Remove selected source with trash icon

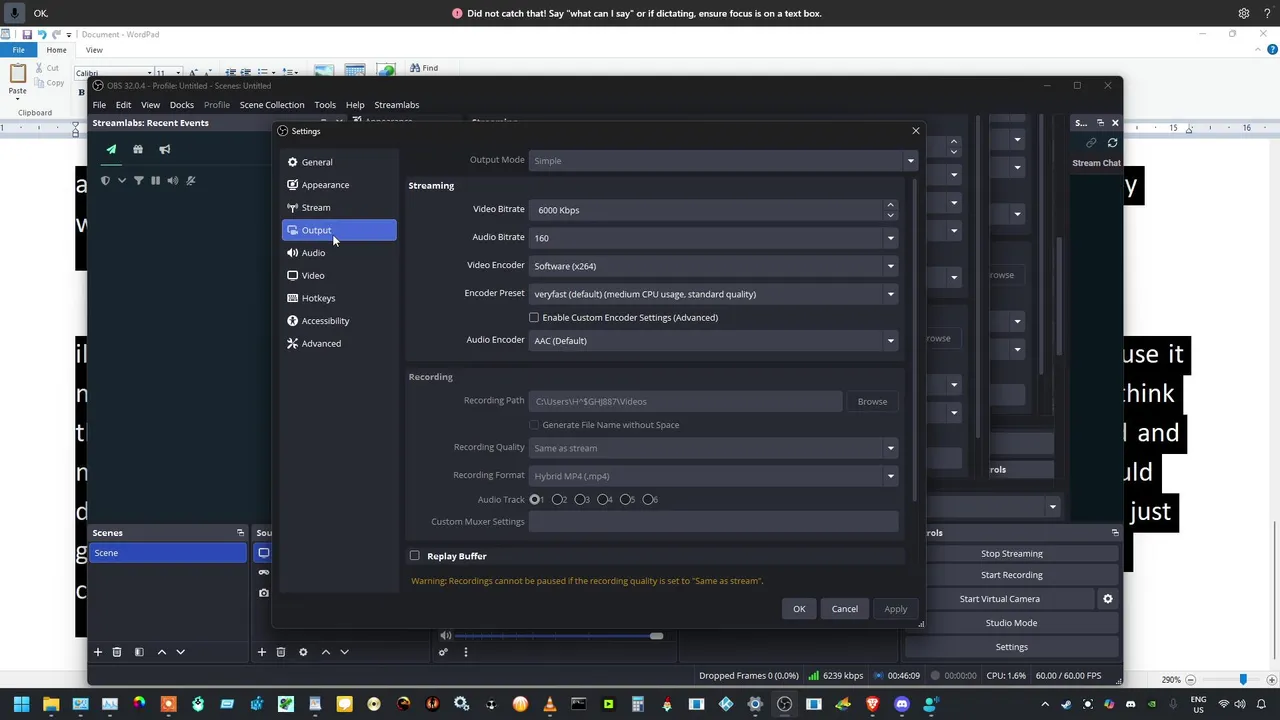[281, 652]
